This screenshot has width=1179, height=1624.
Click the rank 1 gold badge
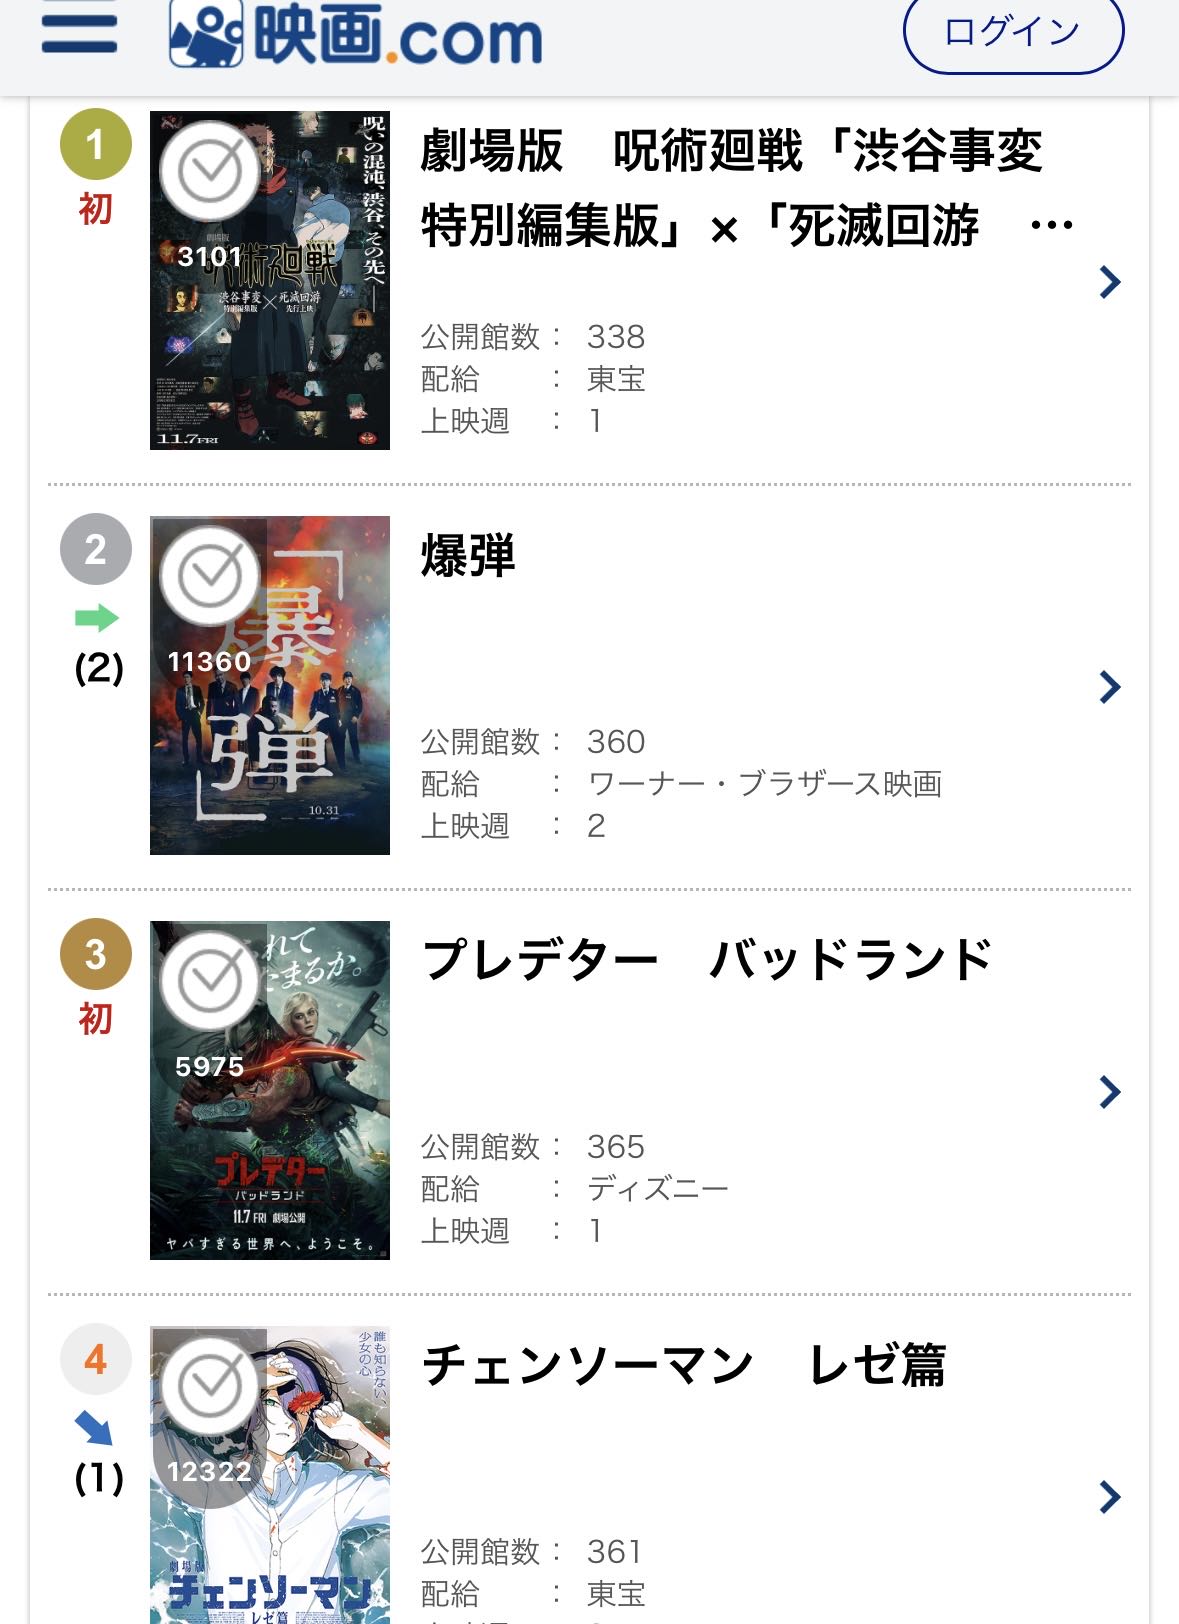click(96, 144)
